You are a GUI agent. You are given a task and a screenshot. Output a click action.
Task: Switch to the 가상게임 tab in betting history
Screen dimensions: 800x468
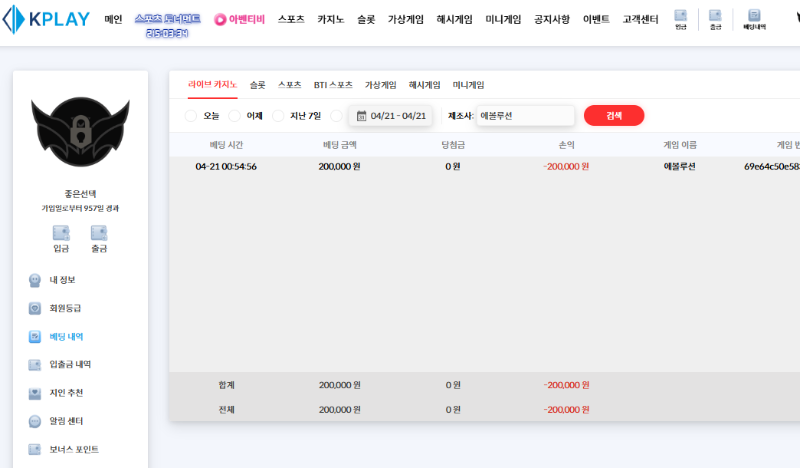click(381, 85)
